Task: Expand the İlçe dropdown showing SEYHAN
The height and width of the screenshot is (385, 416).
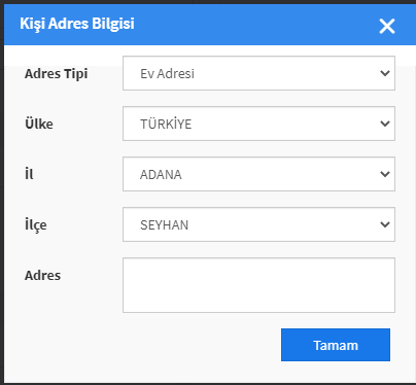Action: pos(259,224)
